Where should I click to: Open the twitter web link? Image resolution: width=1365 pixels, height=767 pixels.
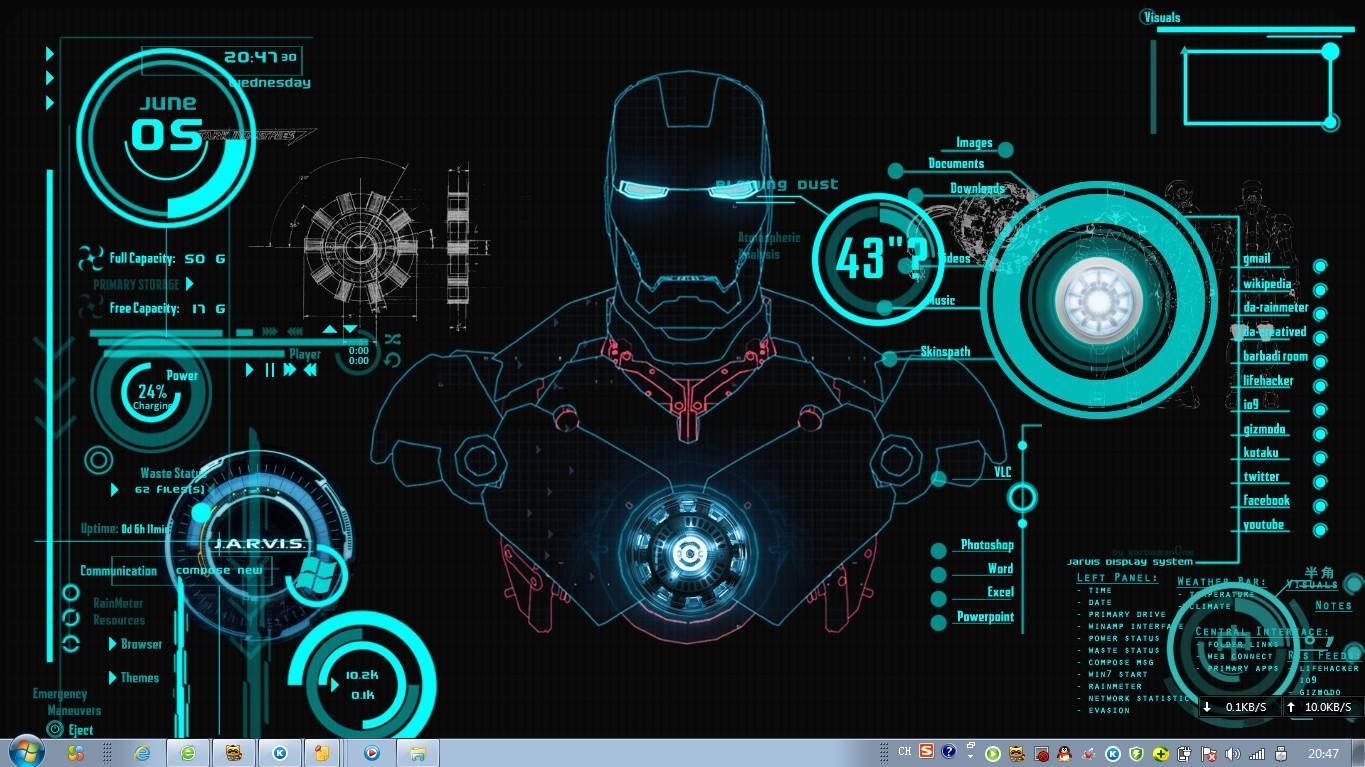coord(1261,477)
